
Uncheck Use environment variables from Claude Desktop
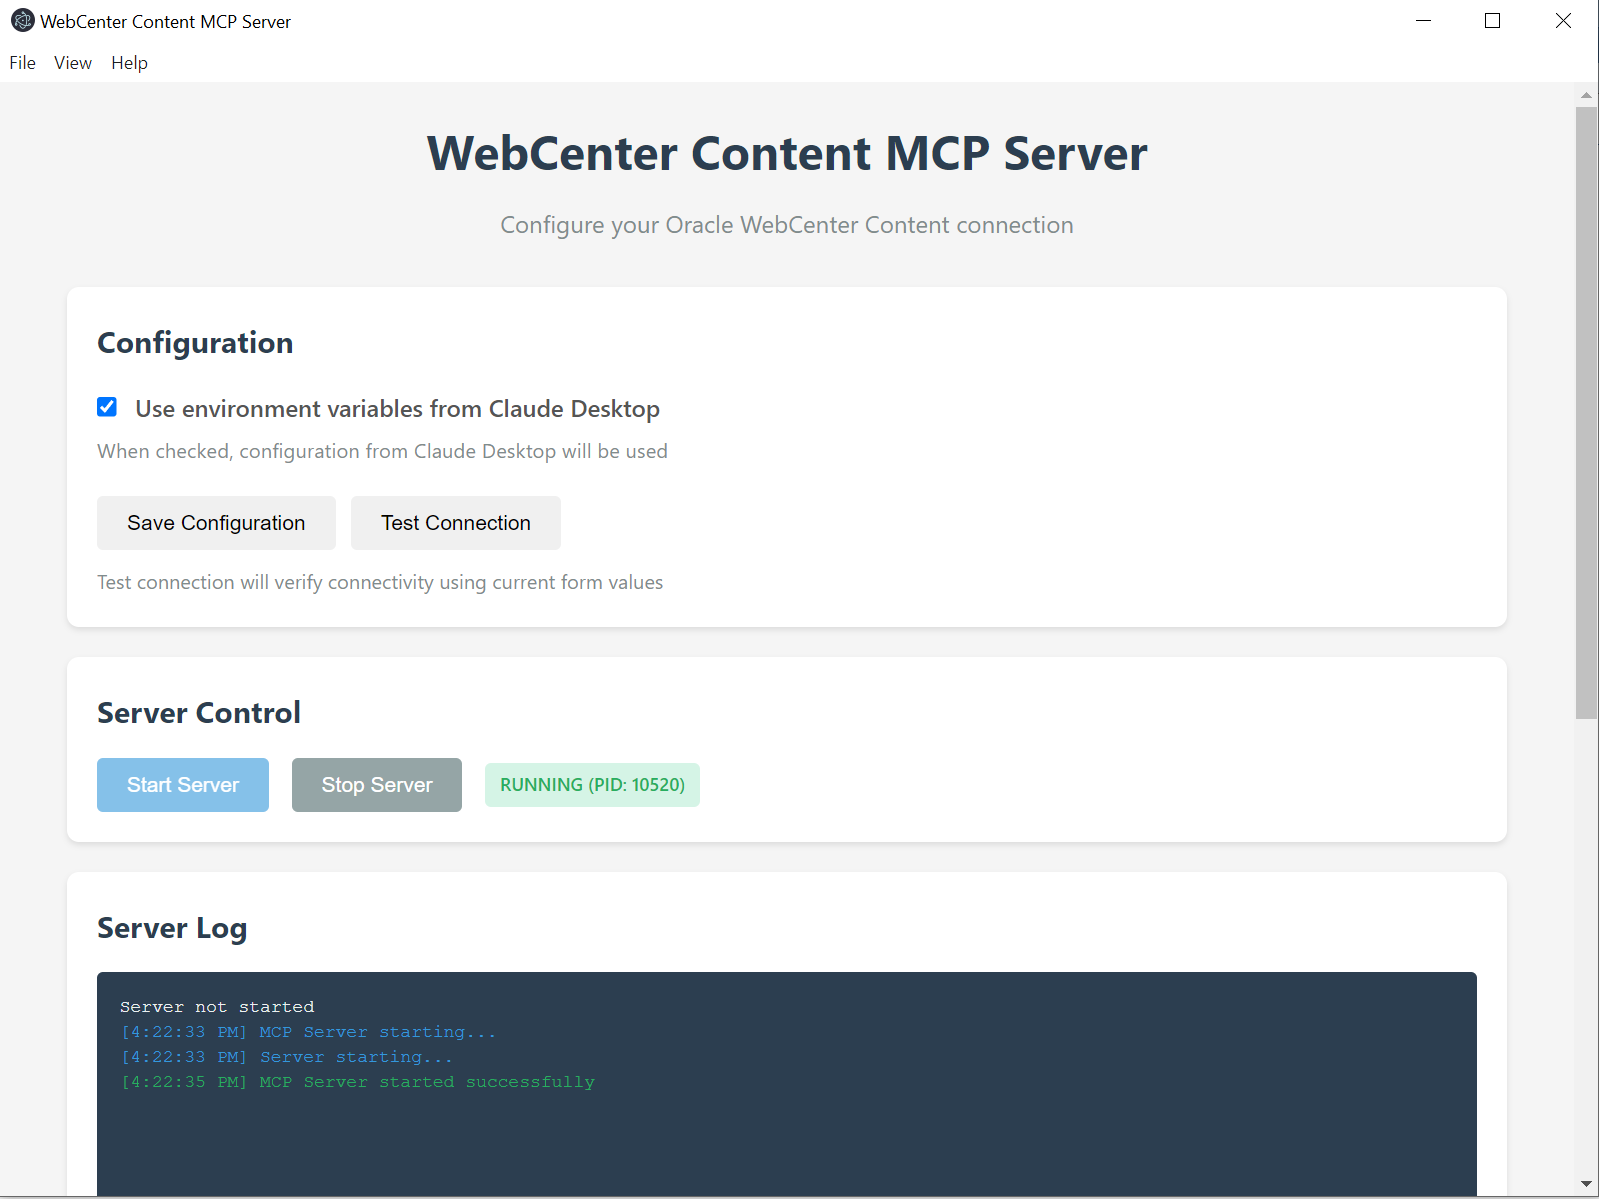point(107,407)
